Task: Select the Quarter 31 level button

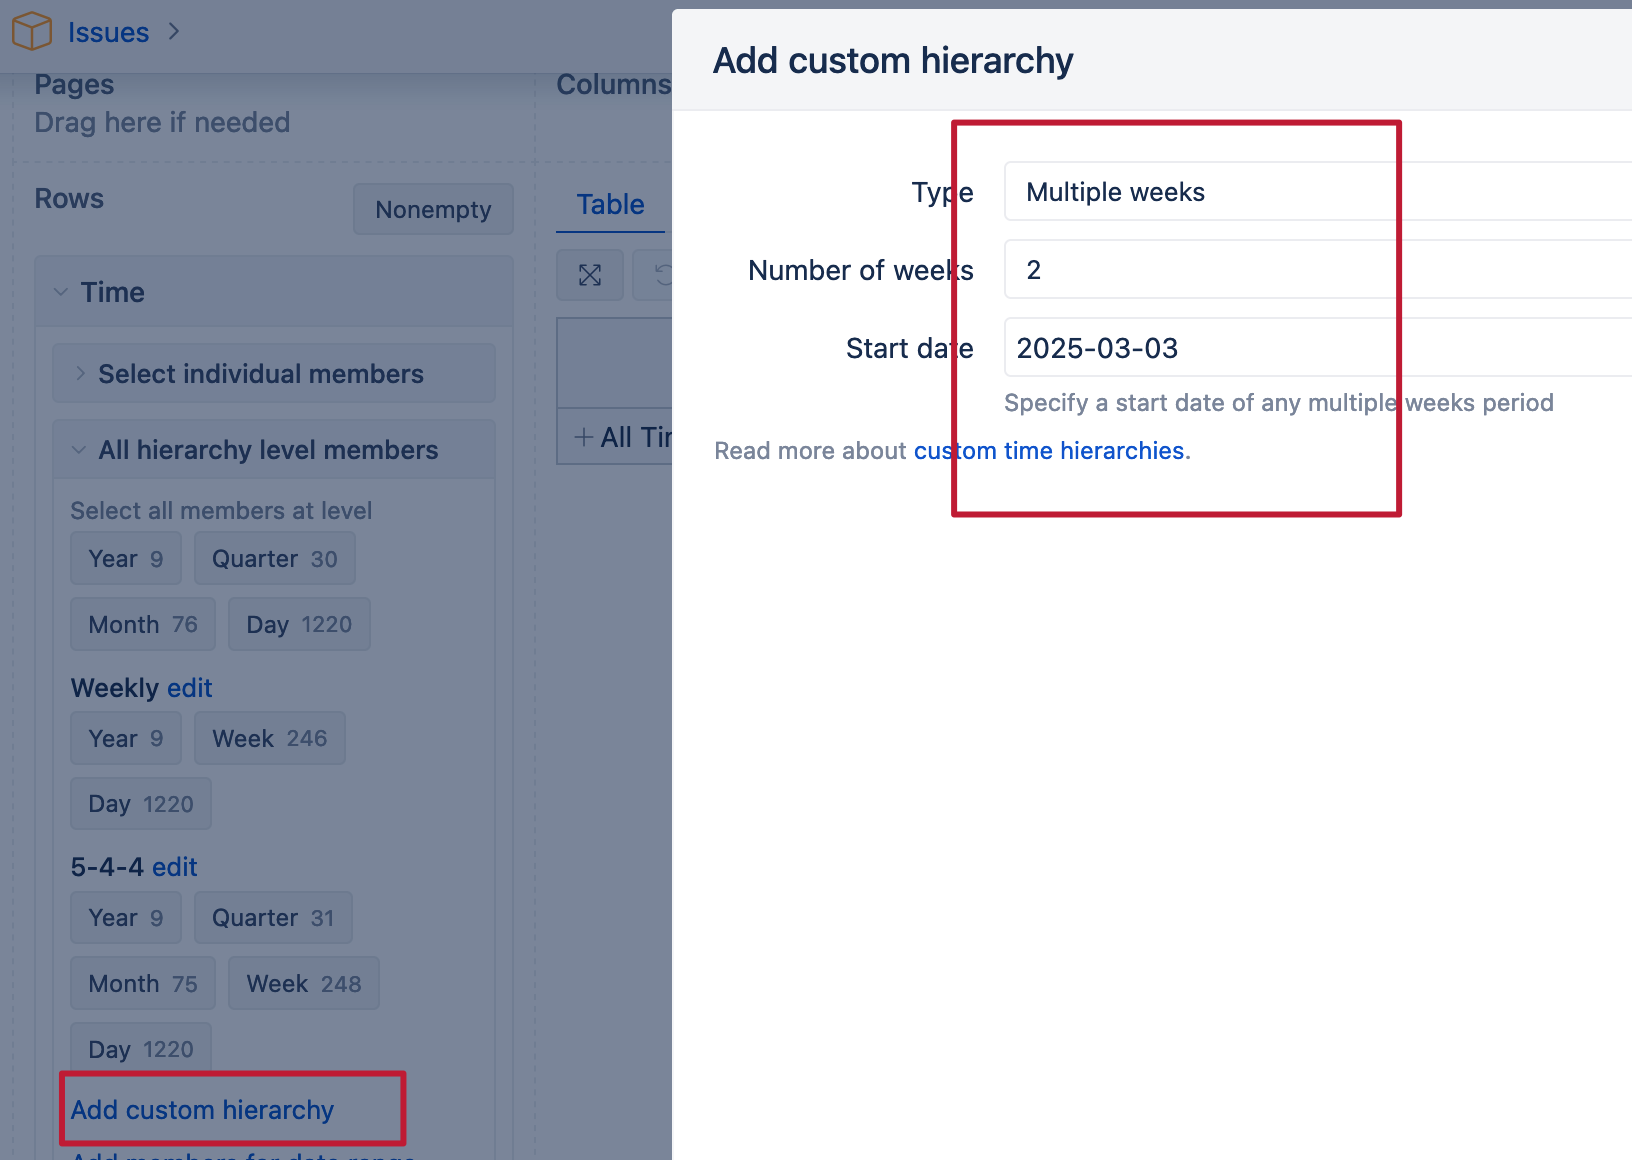Action: click(x=273, y=918)
